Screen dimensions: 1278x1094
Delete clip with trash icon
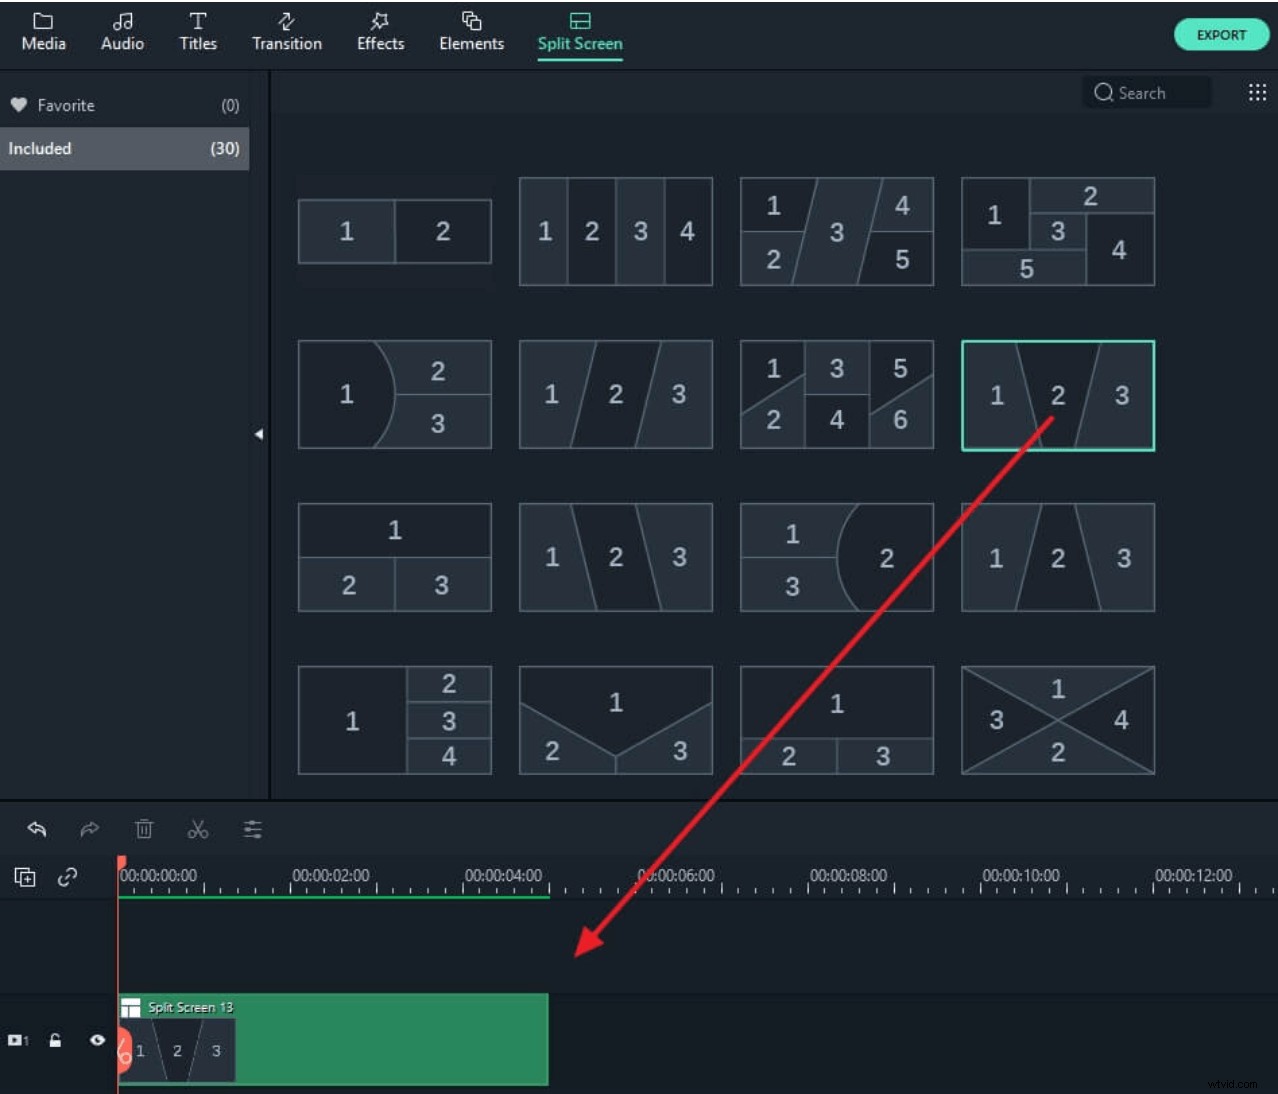point(144,829)
